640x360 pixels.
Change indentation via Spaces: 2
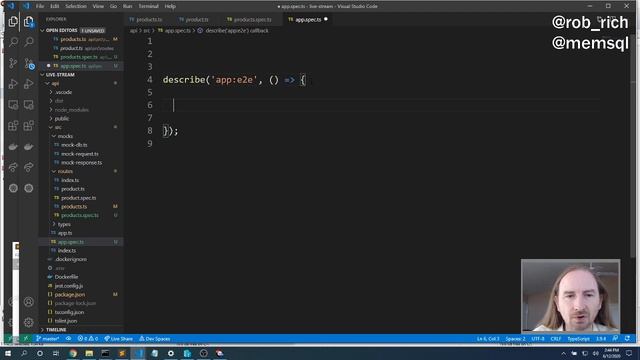point(516,339)
